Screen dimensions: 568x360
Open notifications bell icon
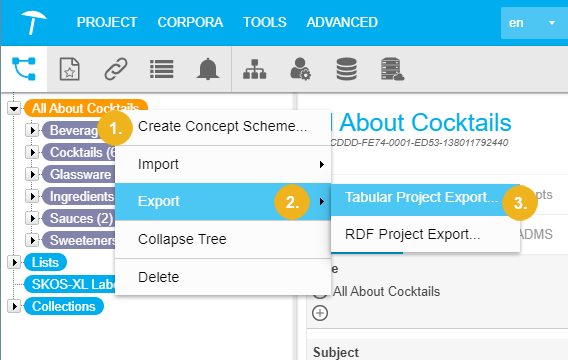(x=208, y=68)
